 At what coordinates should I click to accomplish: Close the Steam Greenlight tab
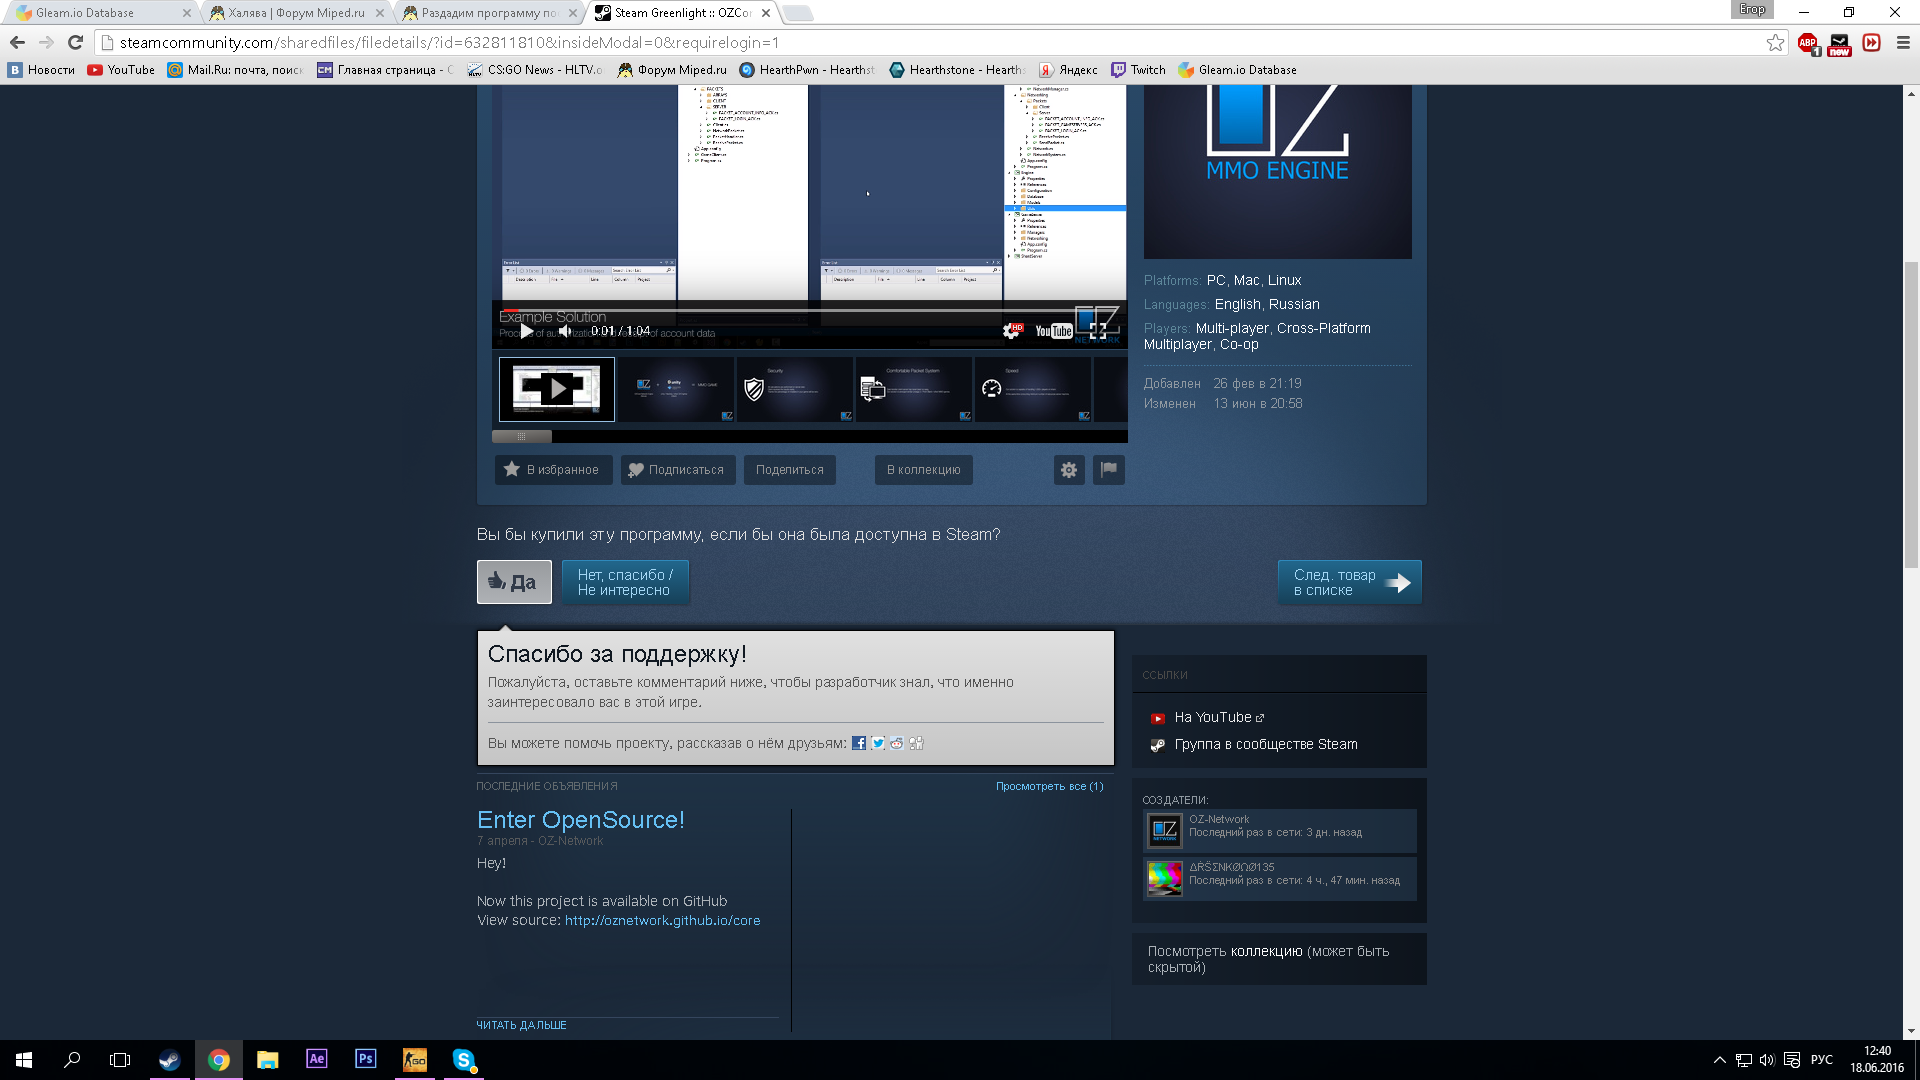(766, 13)
